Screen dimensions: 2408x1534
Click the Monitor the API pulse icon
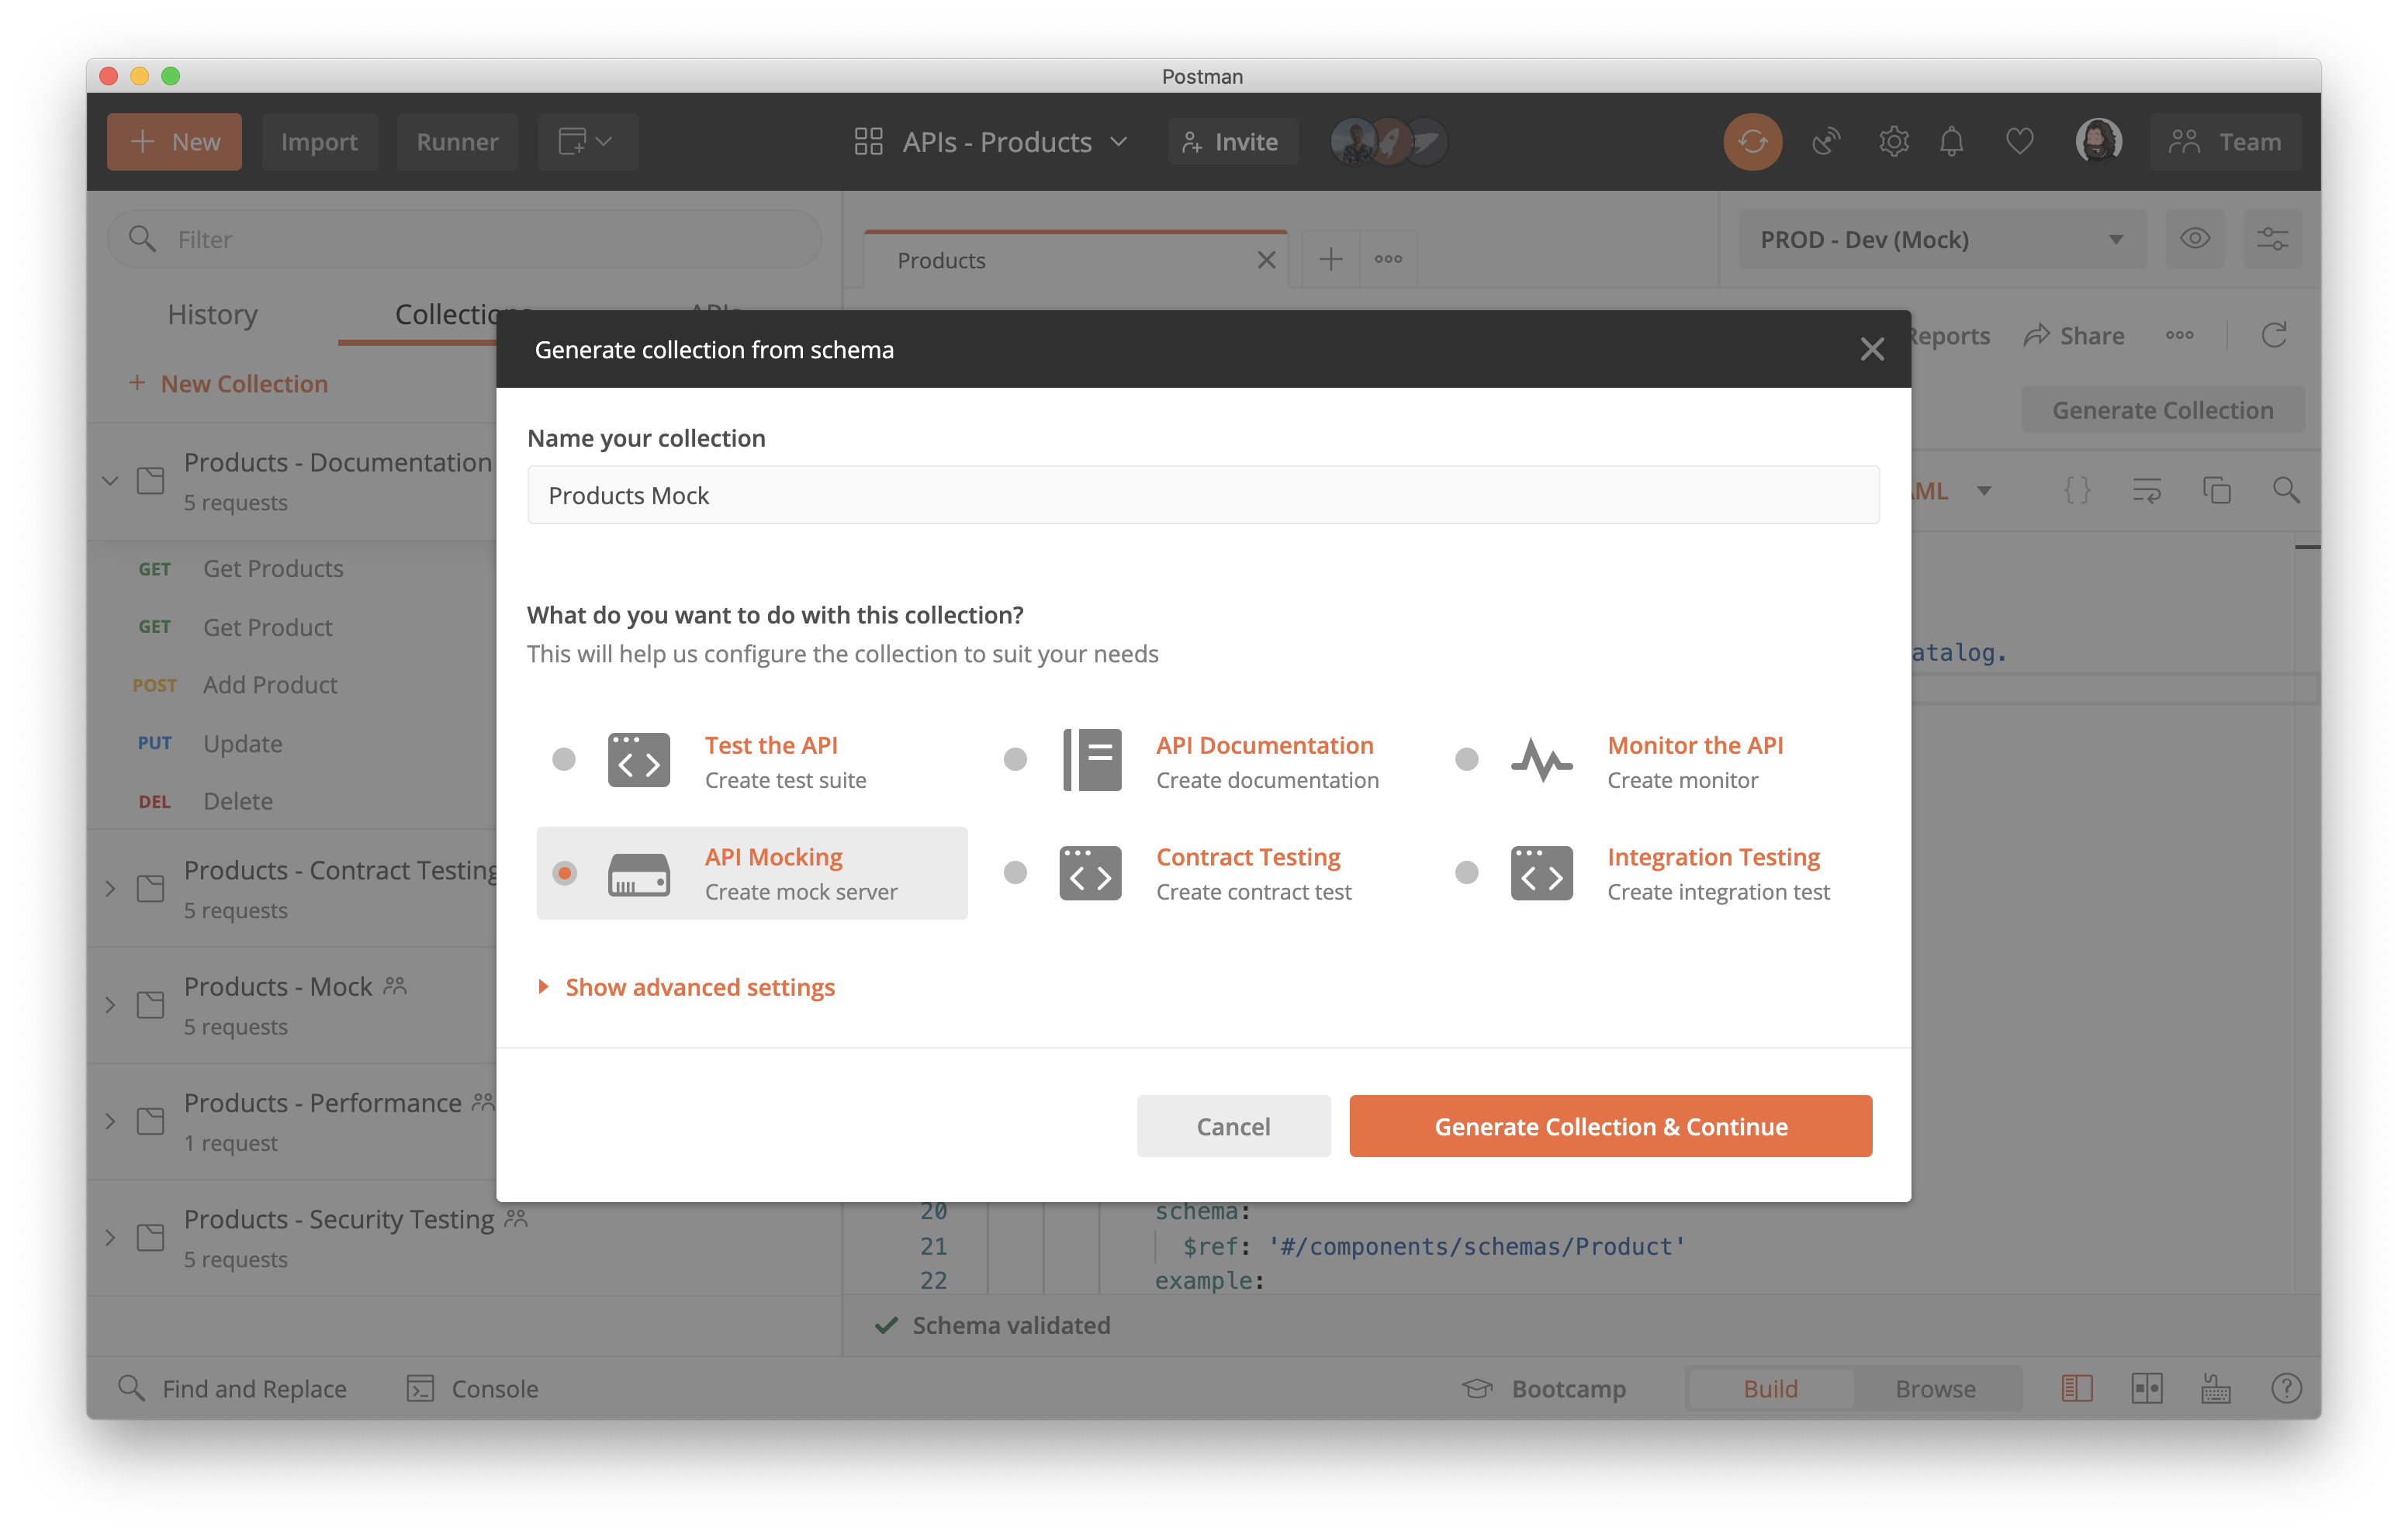1541,760
